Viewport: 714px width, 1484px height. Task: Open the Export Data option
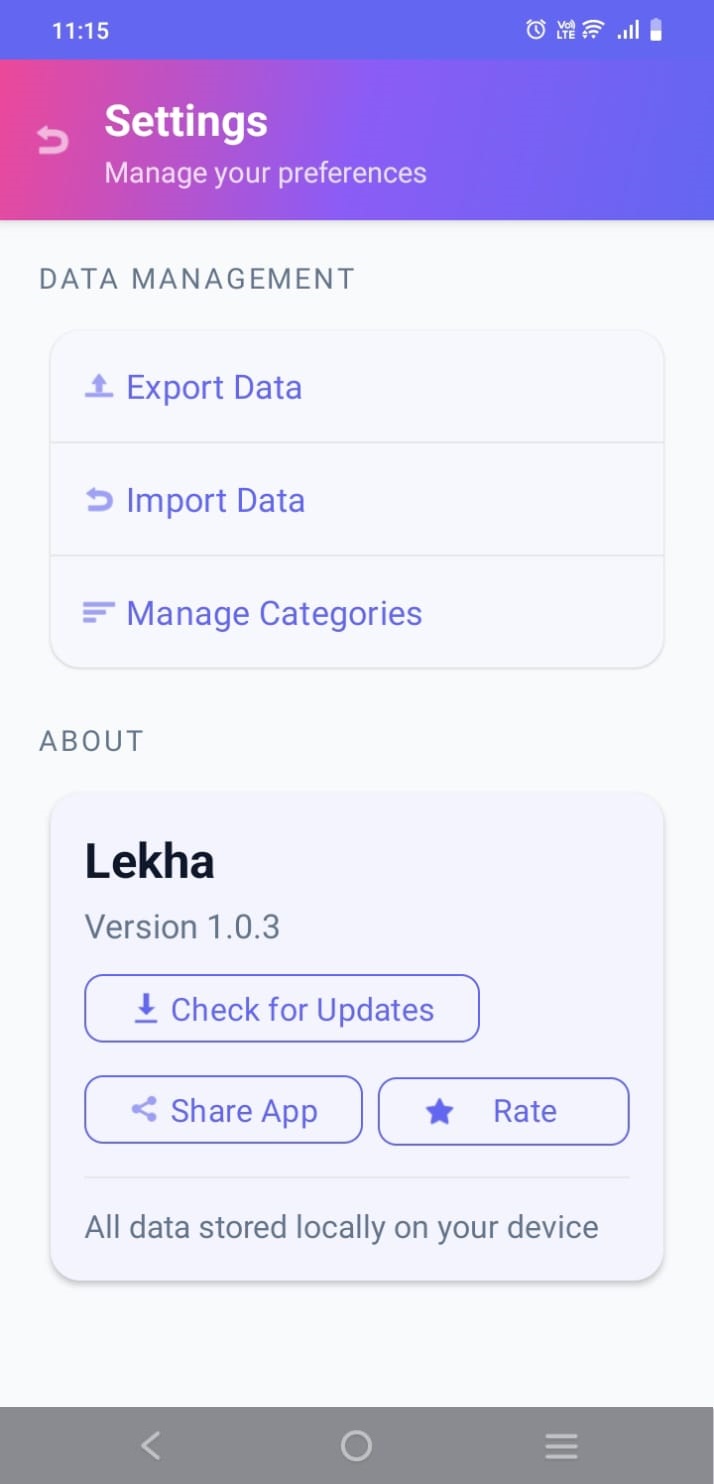(356, 386)
